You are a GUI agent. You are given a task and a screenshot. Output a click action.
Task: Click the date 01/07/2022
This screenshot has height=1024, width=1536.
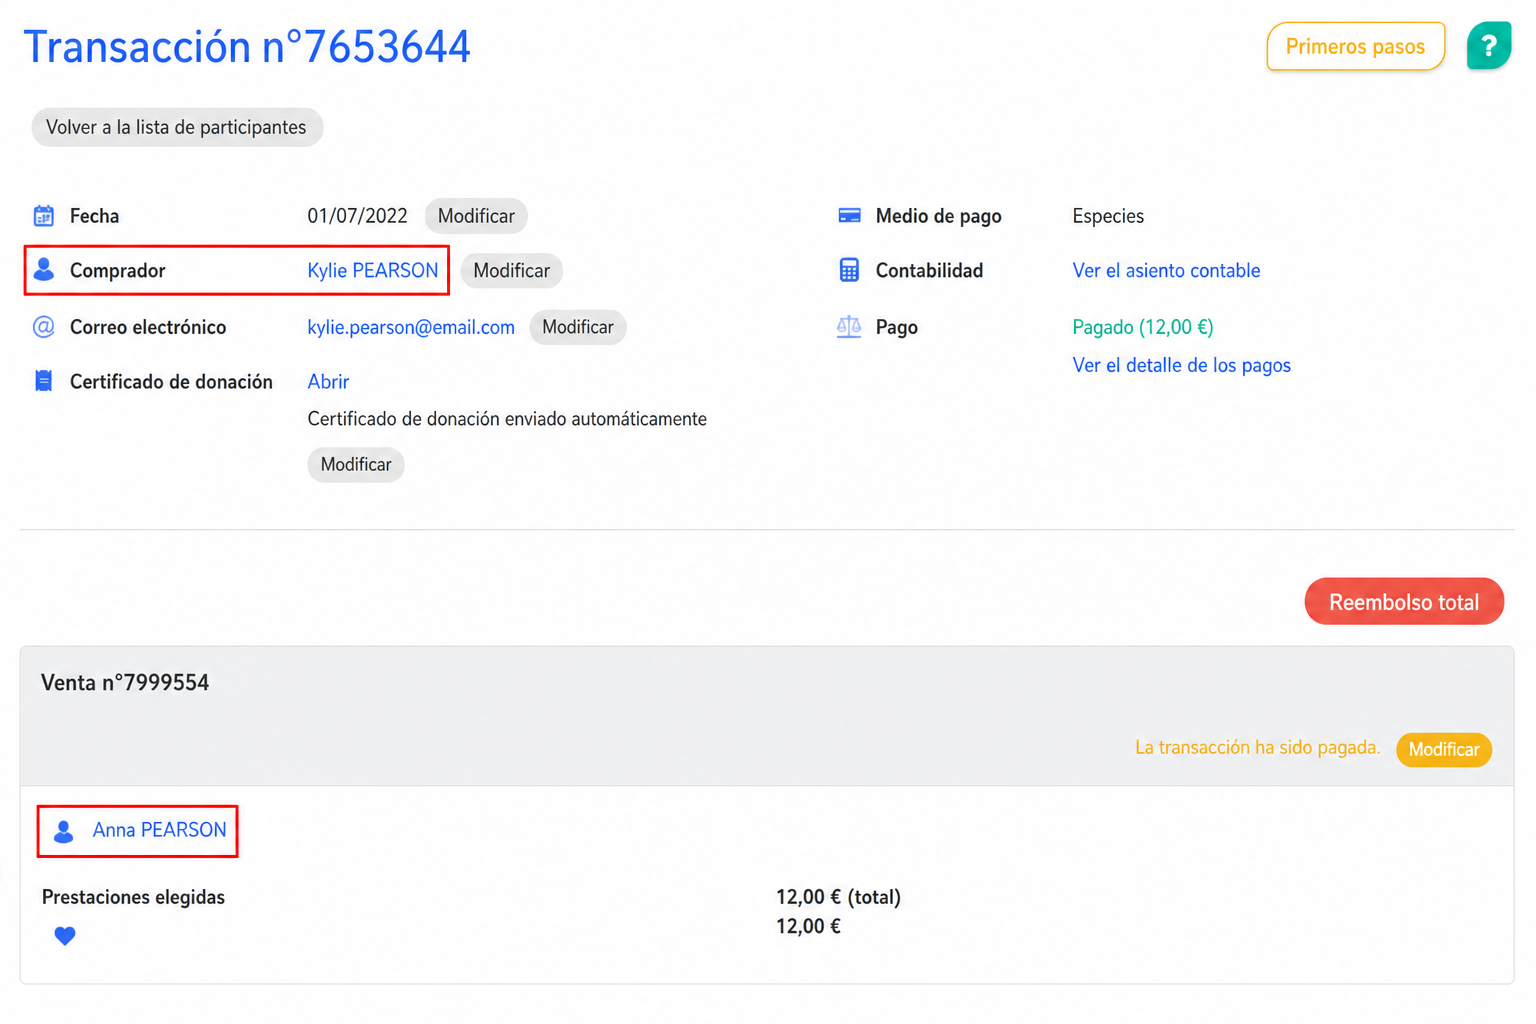click(x=357, y=216)
